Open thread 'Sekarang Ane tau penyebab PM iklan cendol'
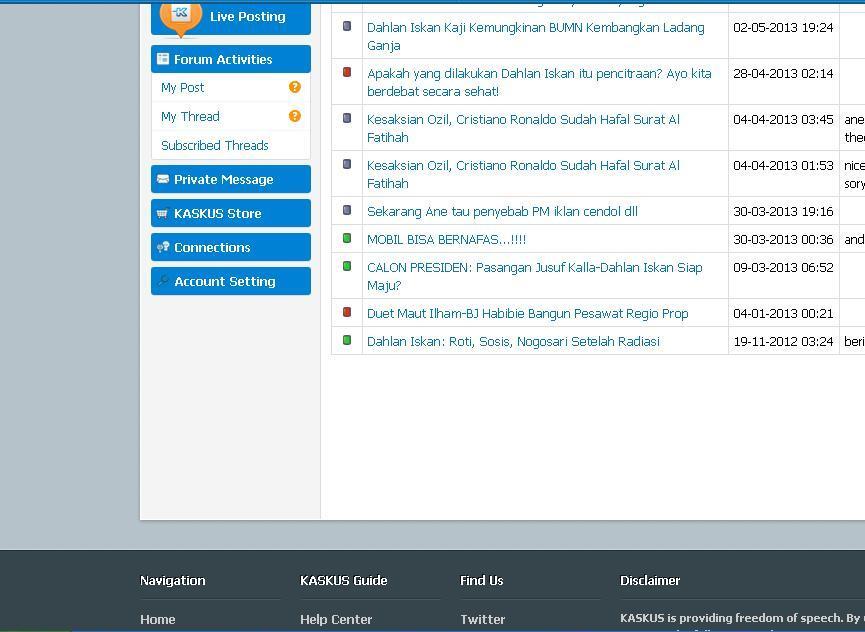 (x=502, y=212)
